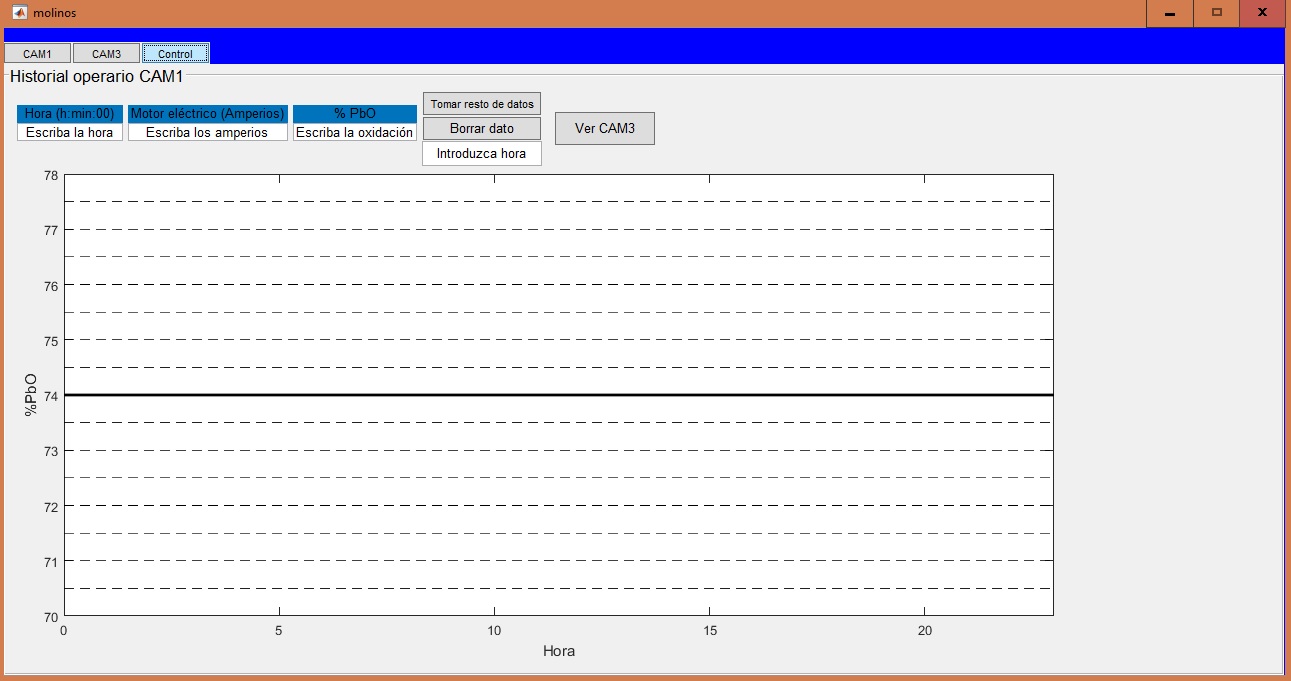
Task: Click the 'Tomar resto de datos' button
Action: tap(482, 103)
